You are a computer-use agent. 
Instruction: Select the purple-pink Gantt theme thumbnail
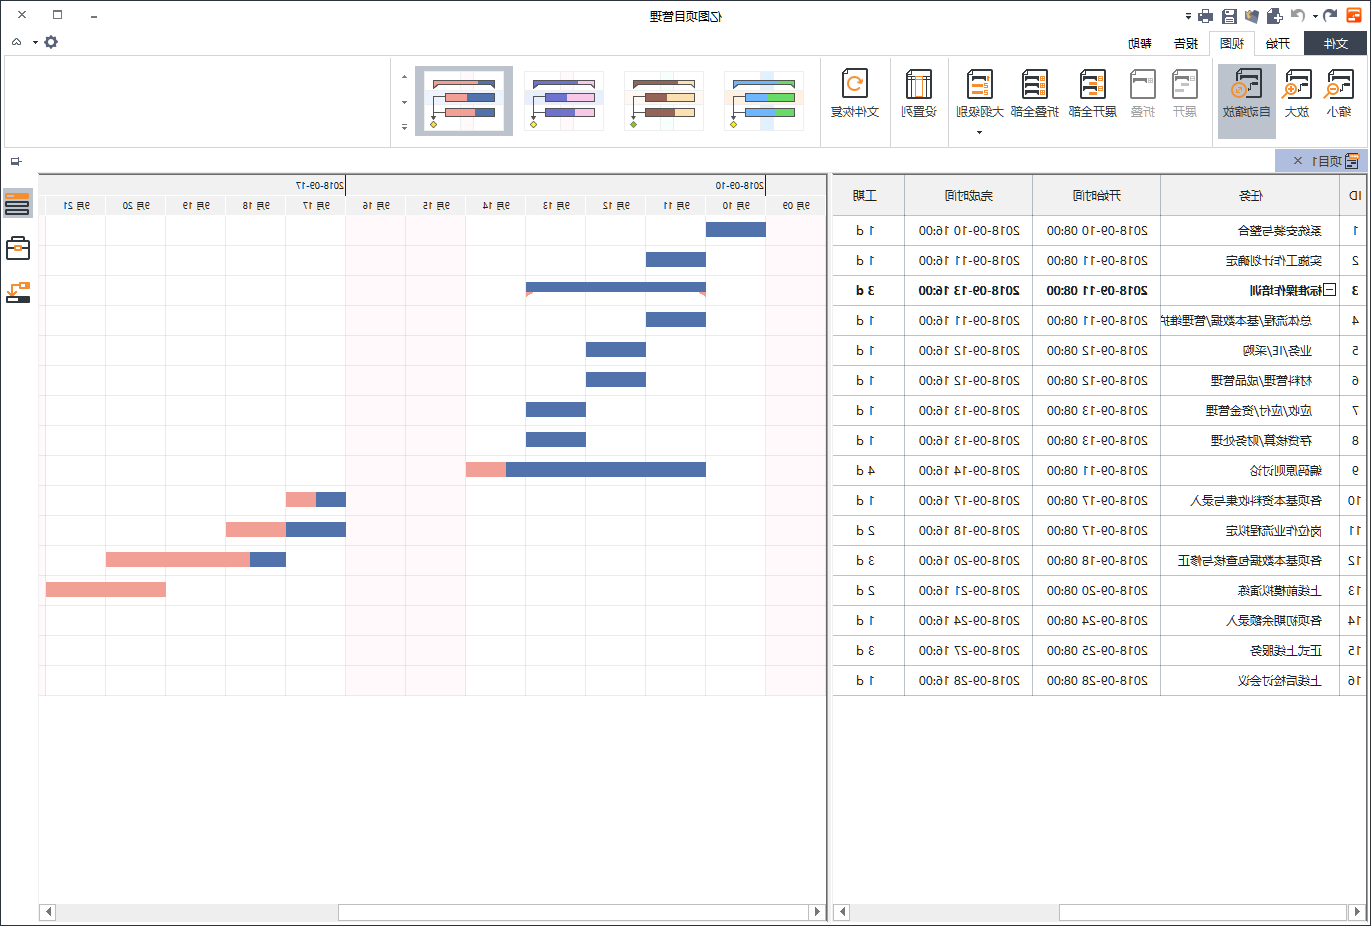564,101
